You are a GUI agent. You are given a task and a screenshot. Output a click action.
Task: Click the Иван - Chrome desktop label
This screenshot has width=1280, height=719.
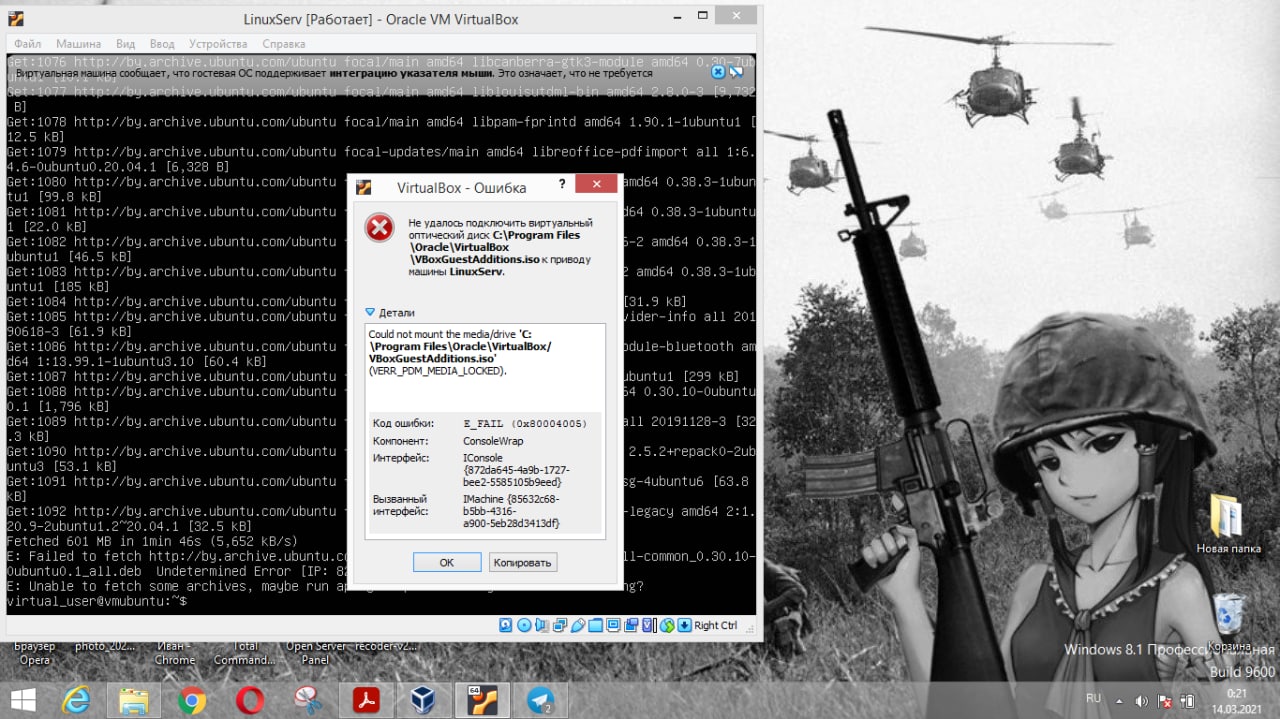[x=174, y=653]
